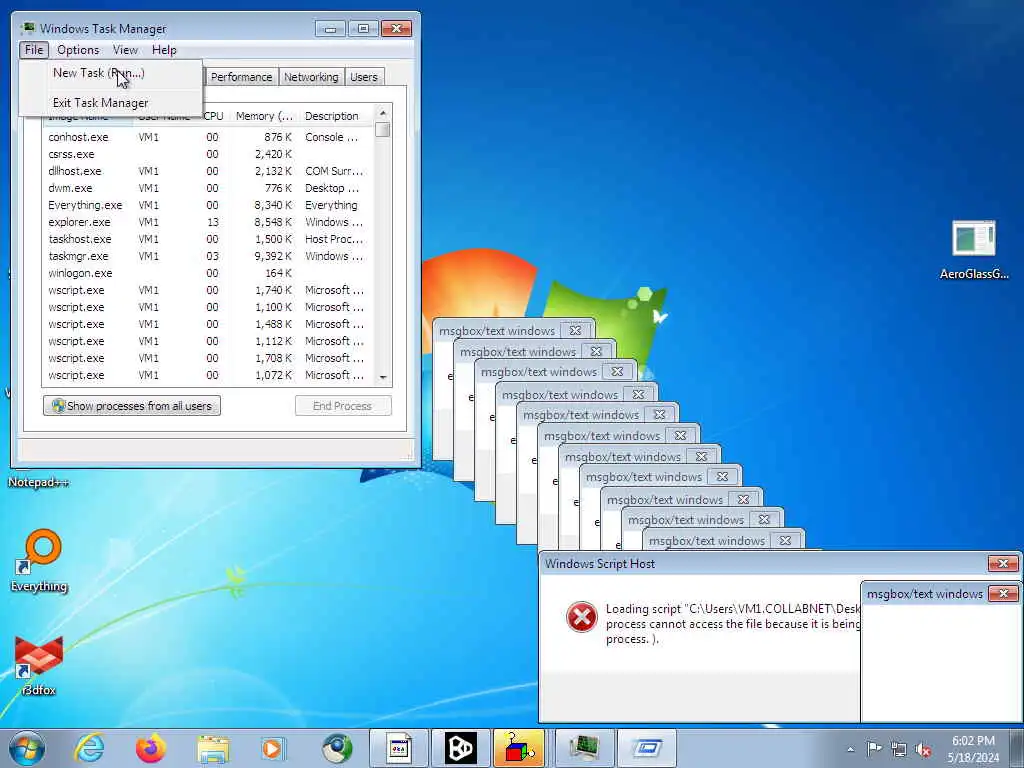The height and width of the screenshot is (768, 1024).
Task: Select the taskmgr.exe process
Action: (x=208, y=256)
